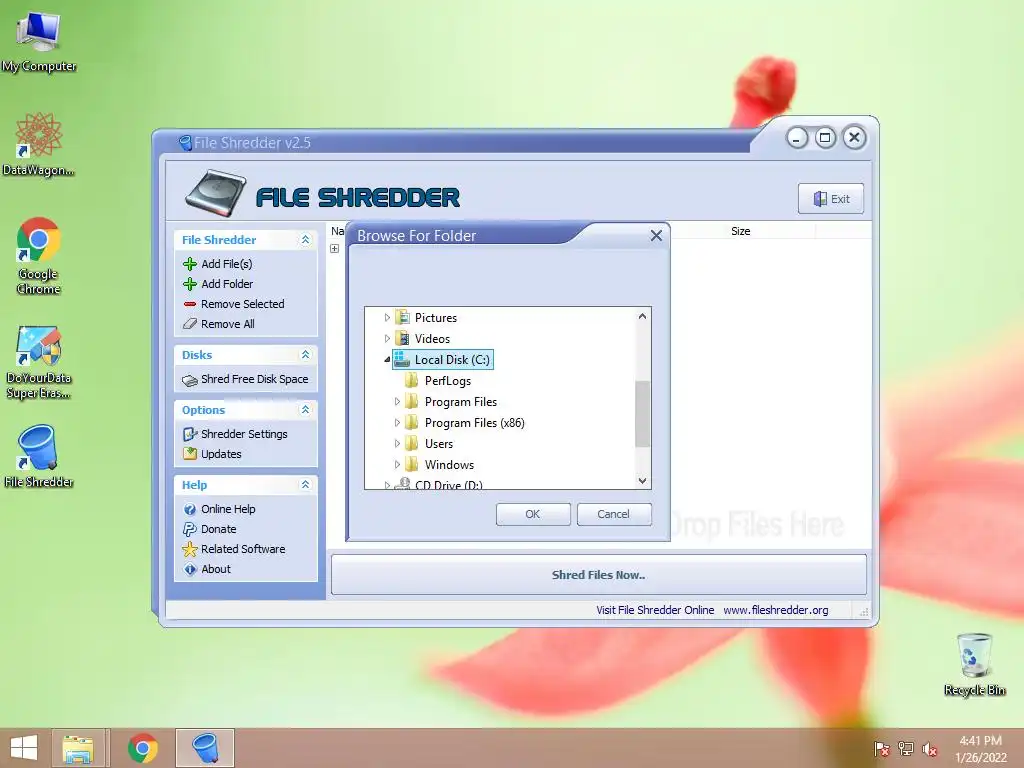Viewport: 1024px width, 768px height.
Task: Click the red minus icon beside Remove Selected
Action: tap(189, 304)
